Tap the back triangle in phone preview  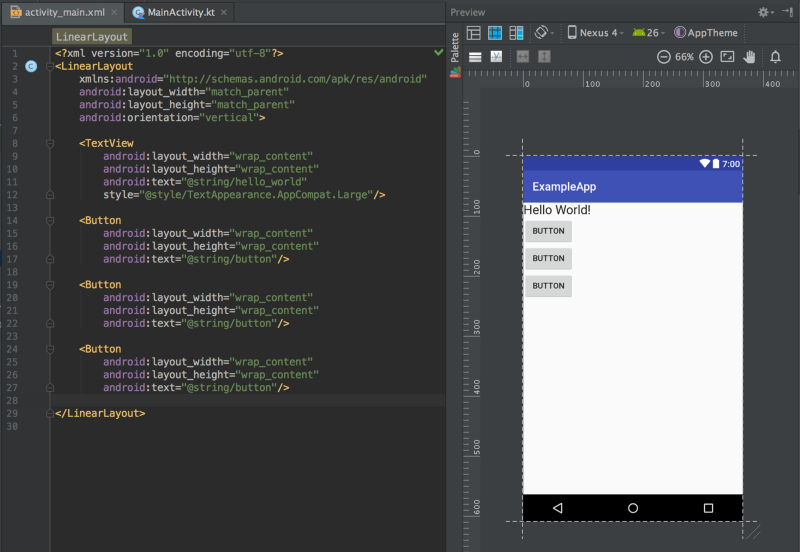[x=558, y=508]
